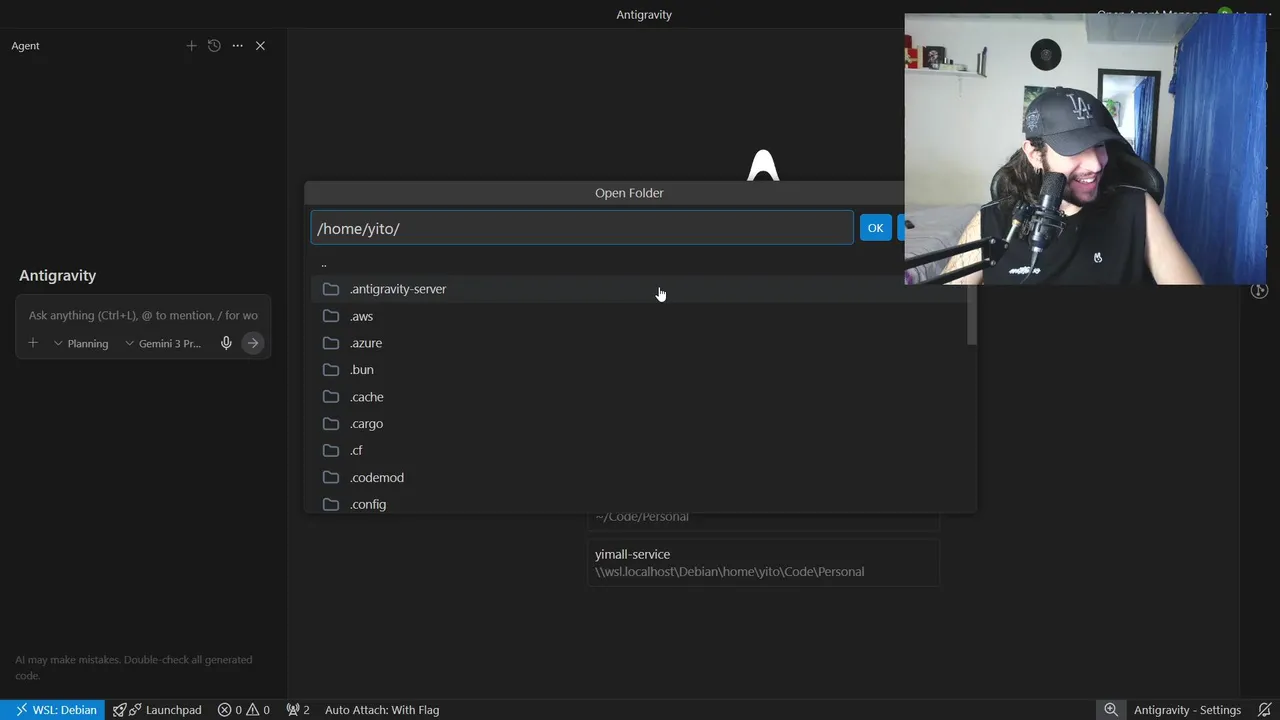Viewport: 1280px width, 720px height.
Task: Select the .antigravity-server folder
Action: (x=640, y=289)
